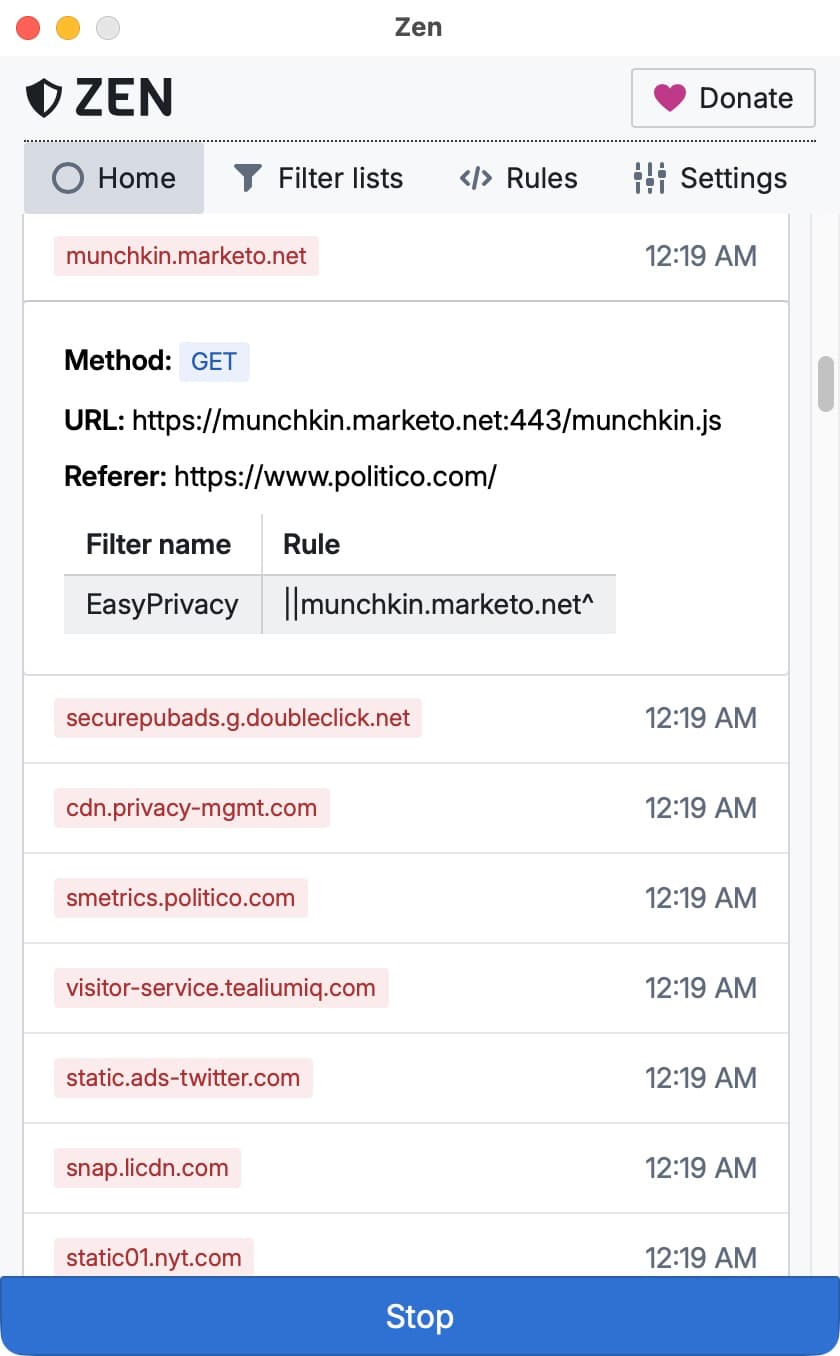The image size is (840, 1356).
Task: Click the heart icon on Donate
Action: click(669, 98)
